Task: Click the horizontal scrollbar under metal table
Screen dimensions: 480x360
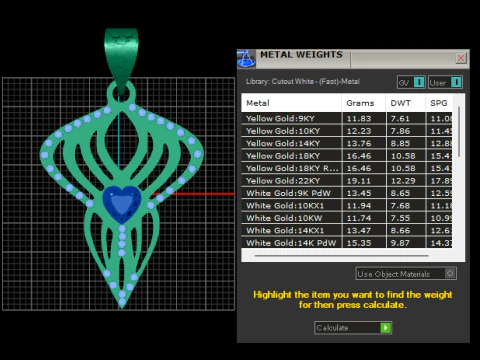Action: 341,256
